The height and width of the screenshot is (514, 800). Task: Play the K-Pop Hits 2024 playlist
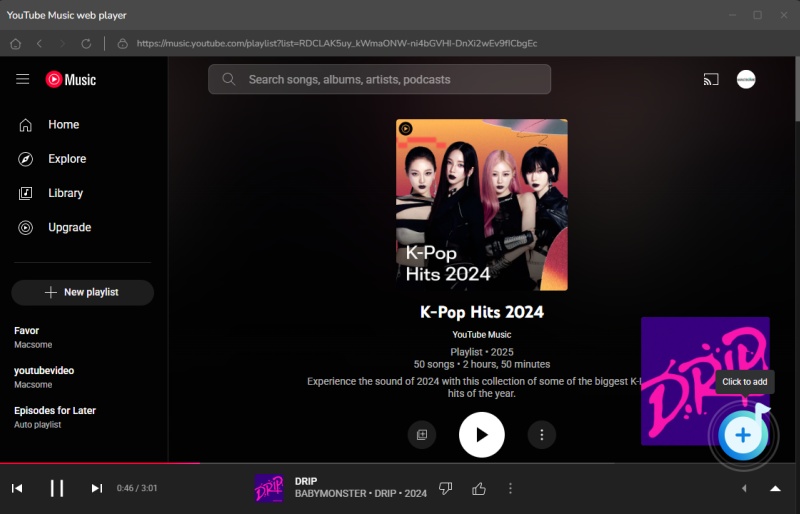tap(482, 435)
